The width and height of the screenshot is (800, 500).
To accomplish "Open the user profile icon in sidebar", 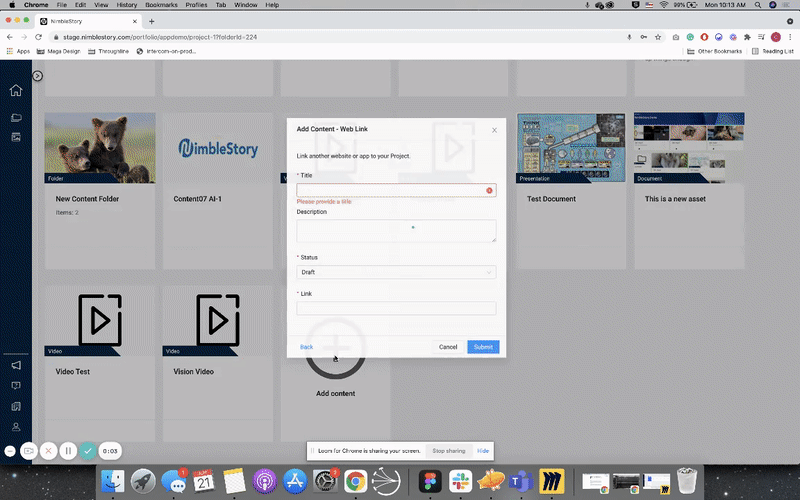I will tap(16, 427).
